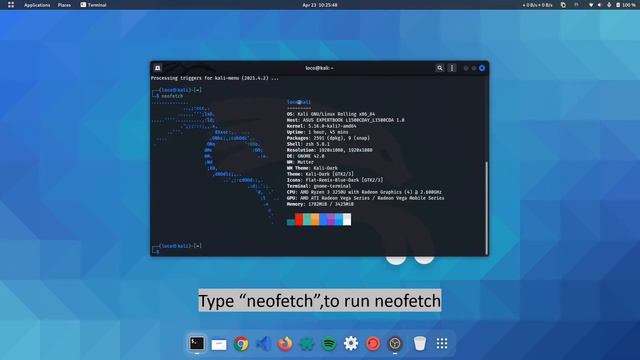Click the orange color block in neofetch palette
Image resolution: width=640 pixels, height=360 pixels.
click(315, 219)
